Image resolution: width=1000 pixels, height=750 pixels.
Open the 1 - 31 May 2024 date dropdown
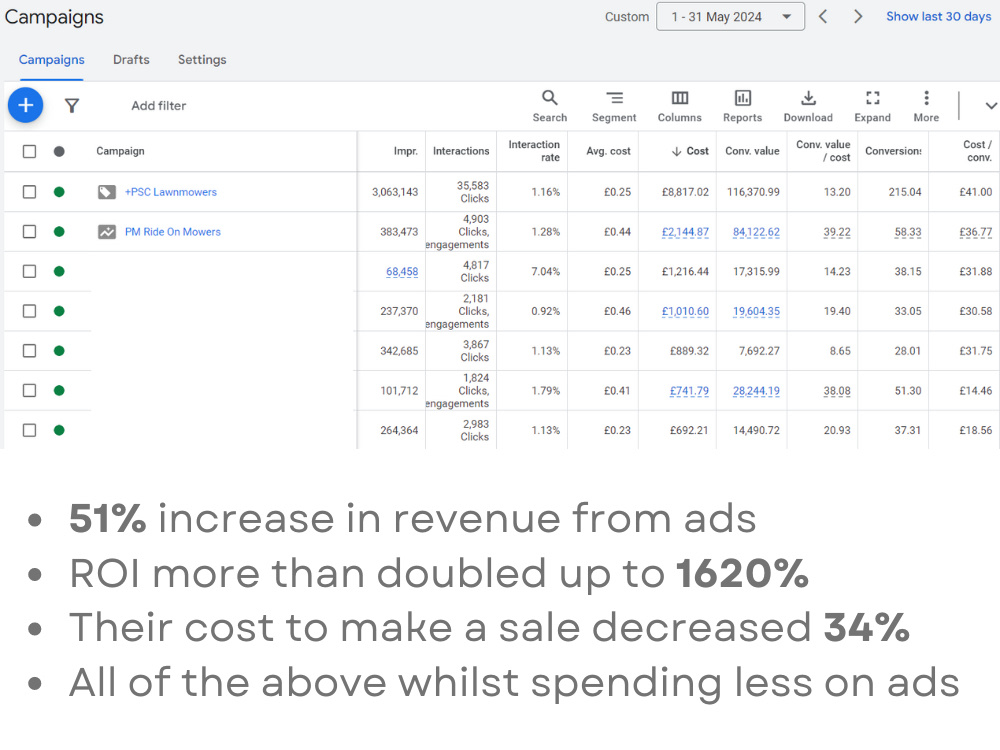click(x=730, y=17)
